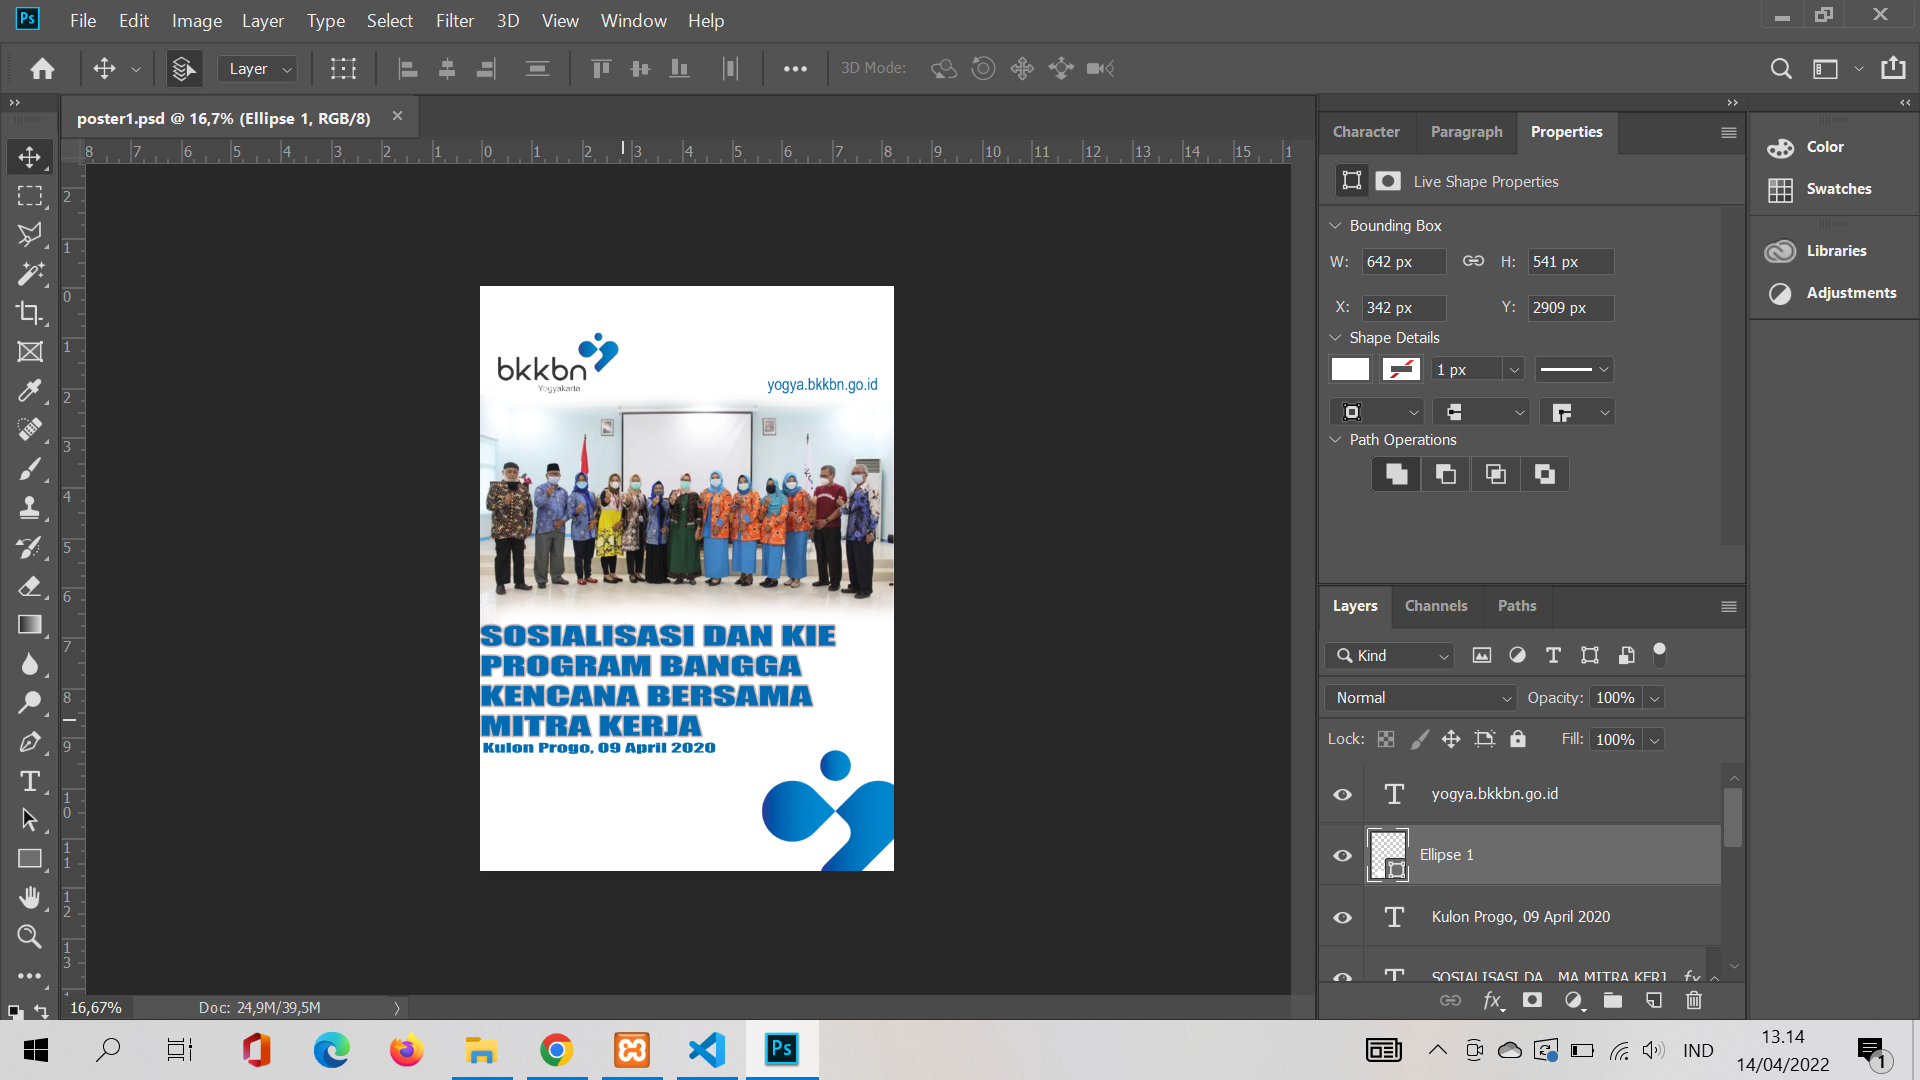Select the Eyedropper tool
This screenshot has height=1080, width=1920.
point(30,391)
